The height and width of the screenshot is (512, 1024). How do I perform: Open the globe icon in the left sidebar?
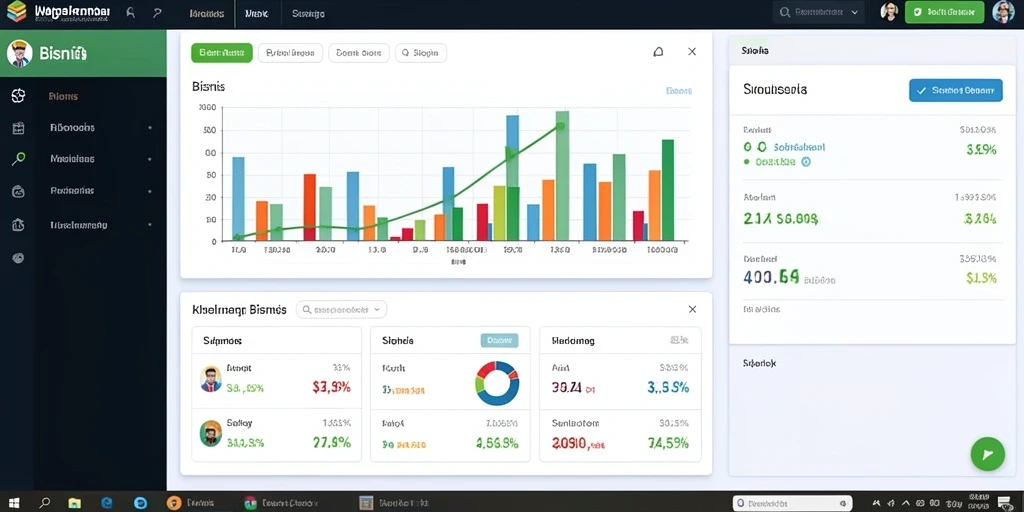click(18, 96)
